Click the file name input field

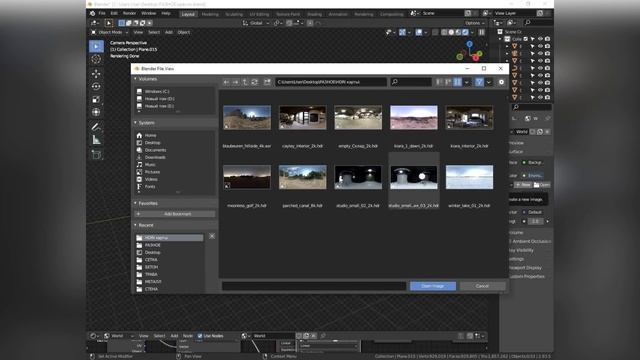[x=314, y=286]
